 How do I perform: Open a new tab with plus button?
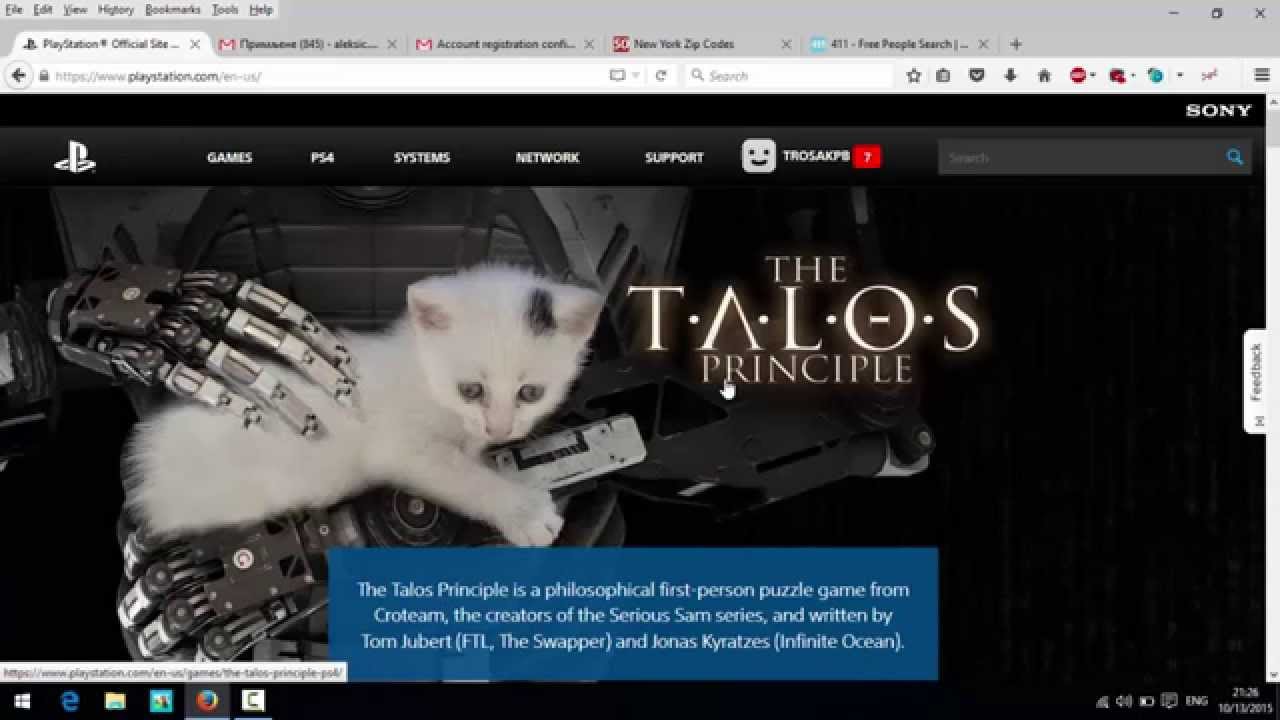1016,44
